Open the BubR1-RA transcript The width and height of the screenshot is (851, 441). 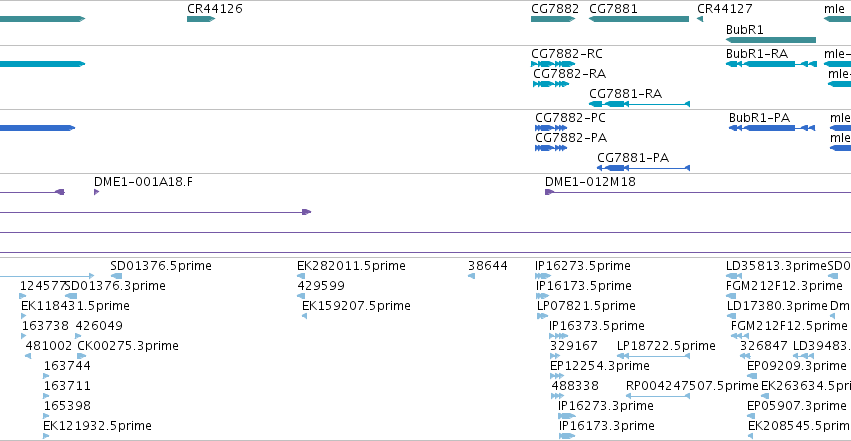tap(771, 64)
